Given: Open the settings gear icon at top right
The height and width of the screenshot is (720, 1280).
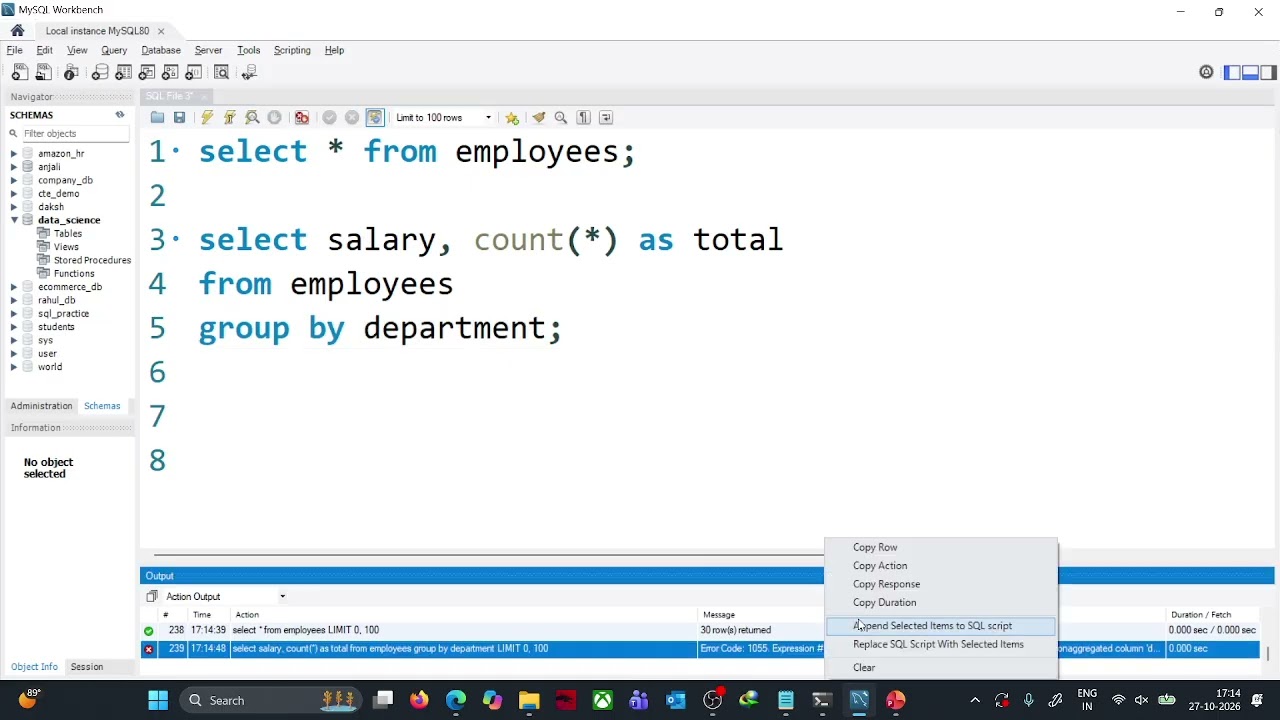Looking at the screenshot, I should pos(1206,72).
